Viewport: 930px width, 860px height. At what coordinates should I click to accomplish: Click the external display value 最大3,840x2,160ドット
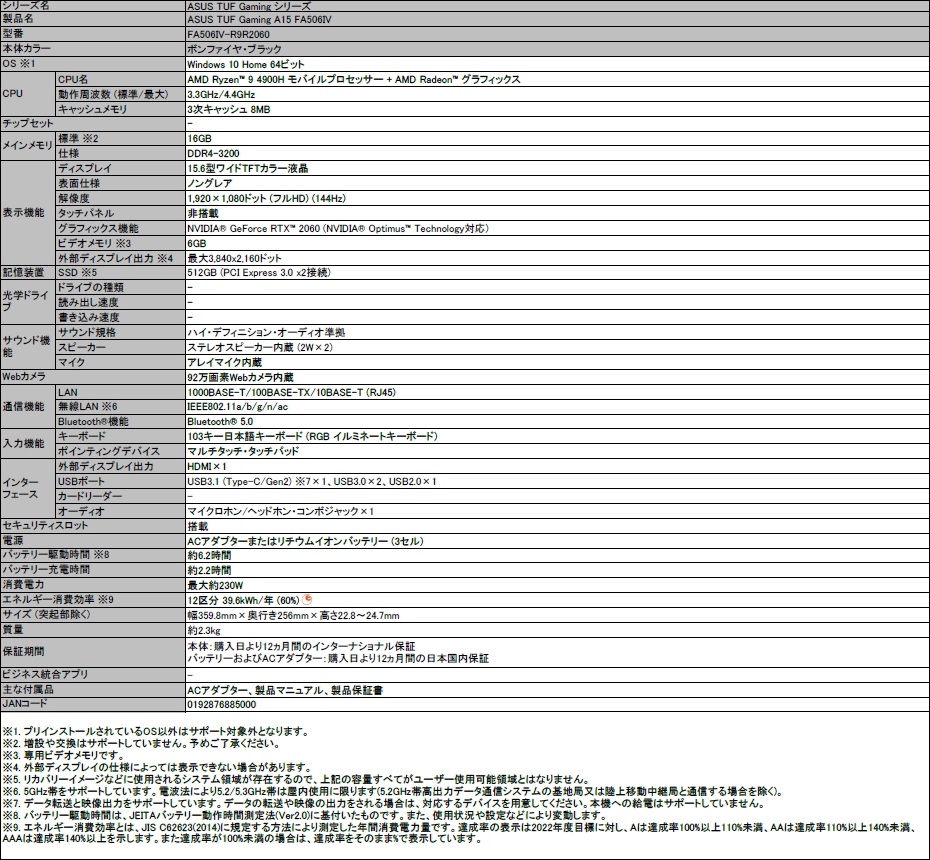[x=234, y=258]
